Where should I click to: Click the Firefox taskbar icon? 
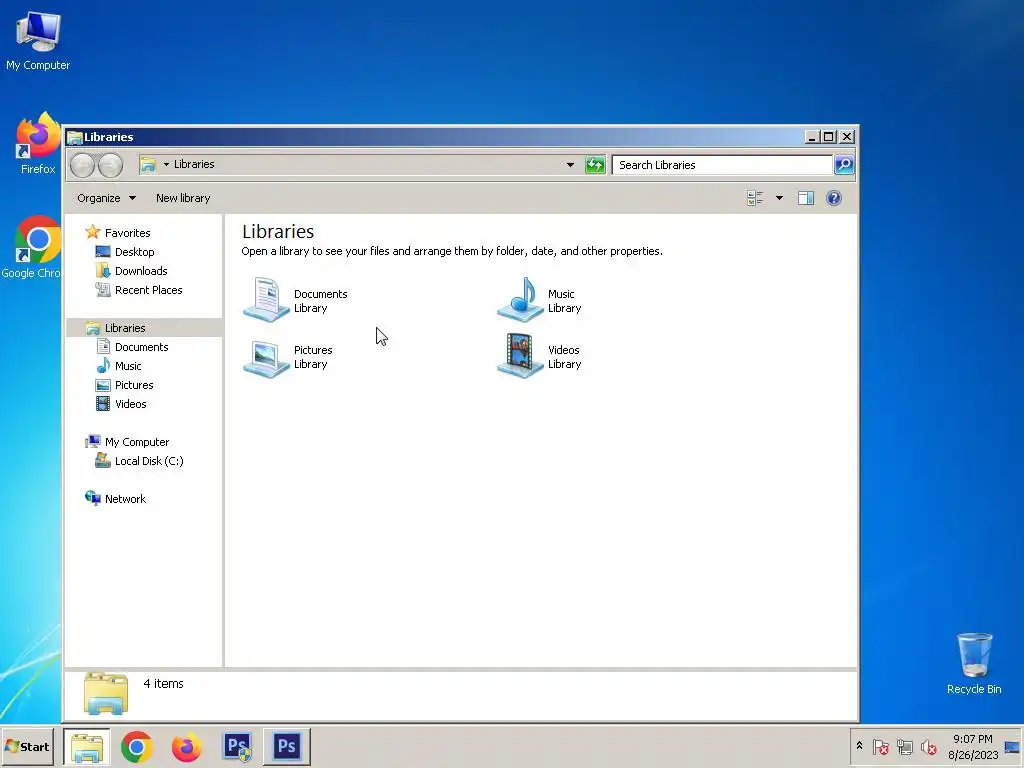click(187, 746)
